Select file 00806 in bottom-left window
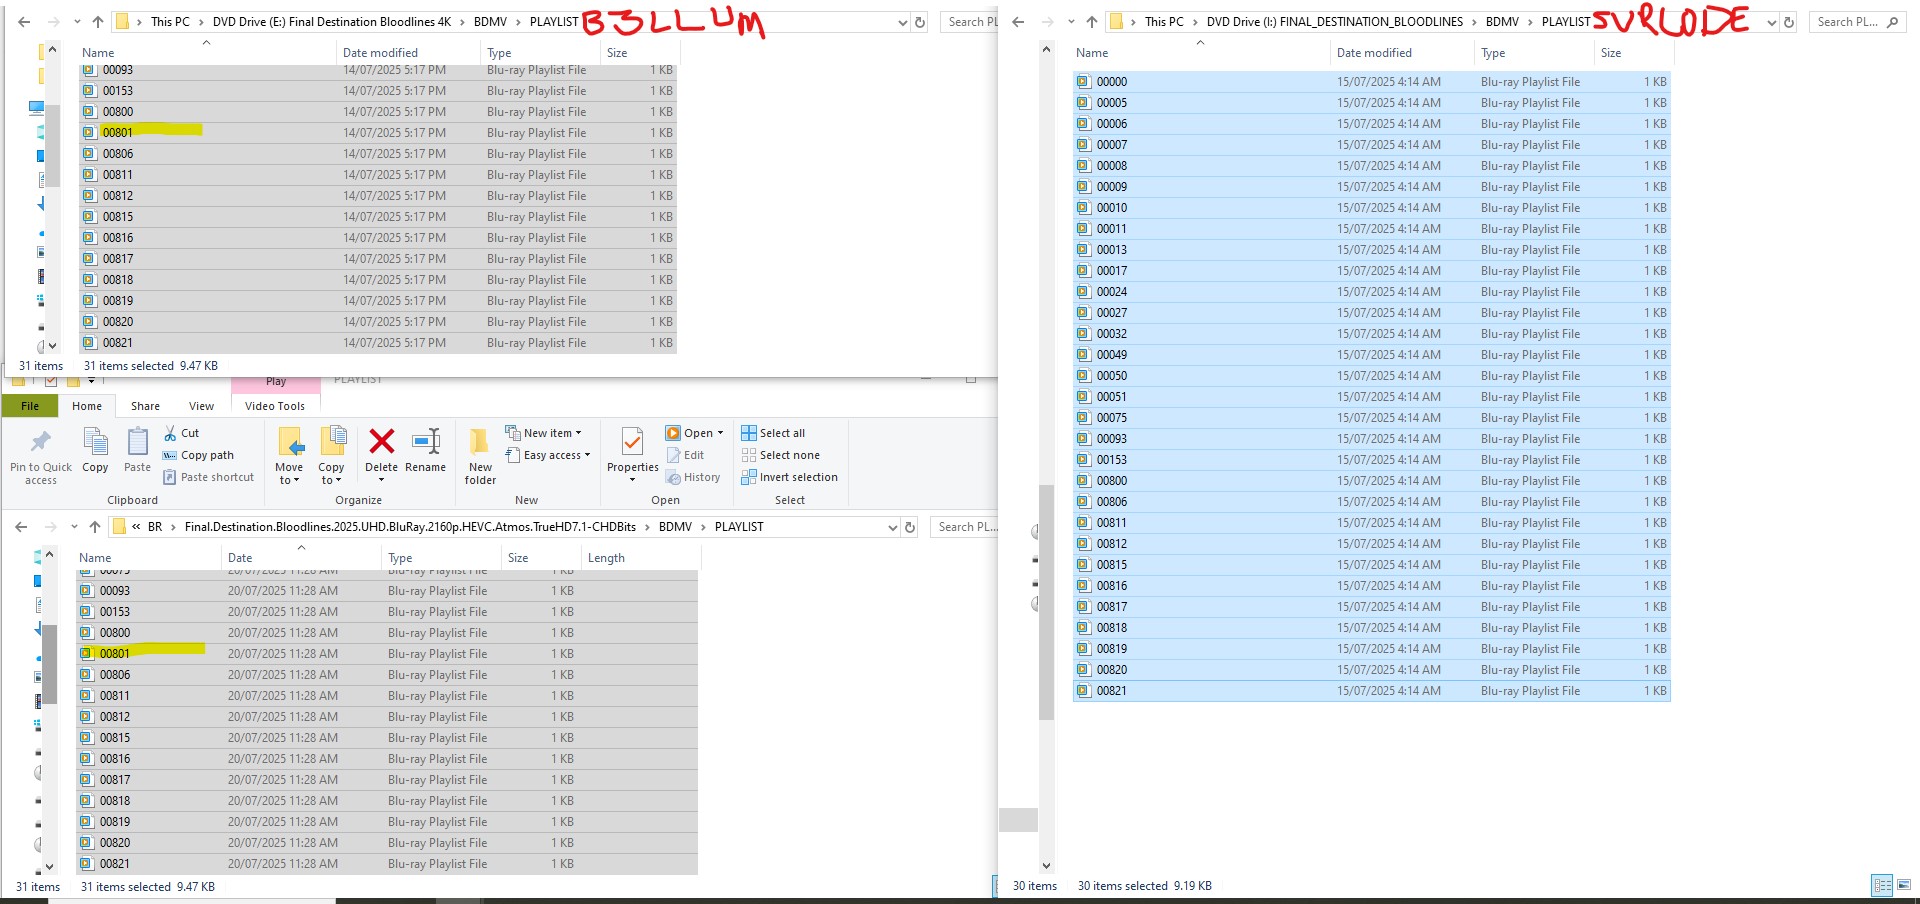Image resolution: width=1920 pixels, height=904 pixels. coord(387,675)
